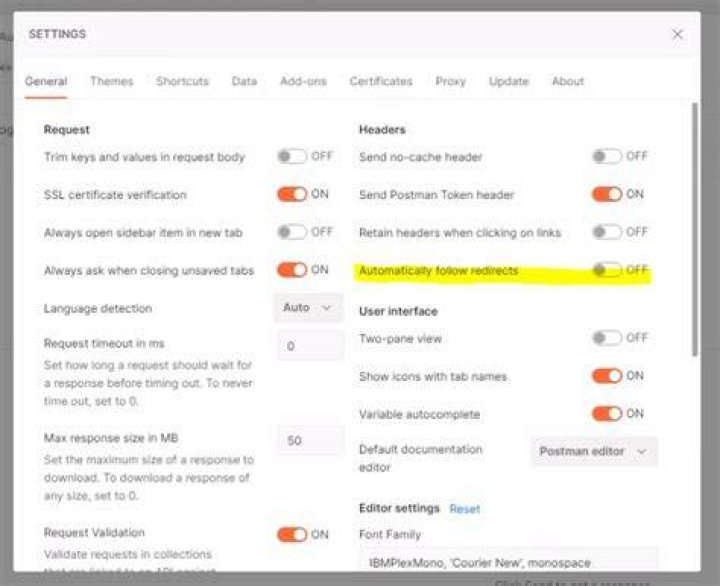The image size is (720, 586).
Task: Disable Variable autocomplete switch
Action: (x=607, y=414)
